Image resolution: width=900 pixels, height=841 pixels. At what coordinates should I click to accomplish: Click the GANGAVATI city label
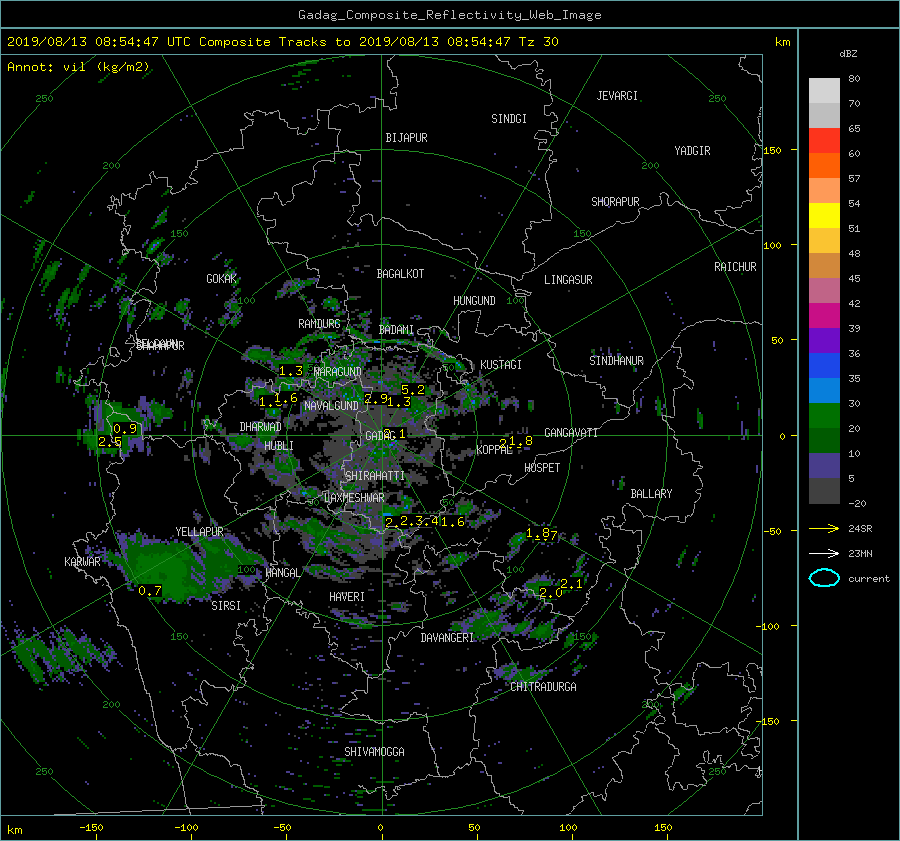click(571, 433)
